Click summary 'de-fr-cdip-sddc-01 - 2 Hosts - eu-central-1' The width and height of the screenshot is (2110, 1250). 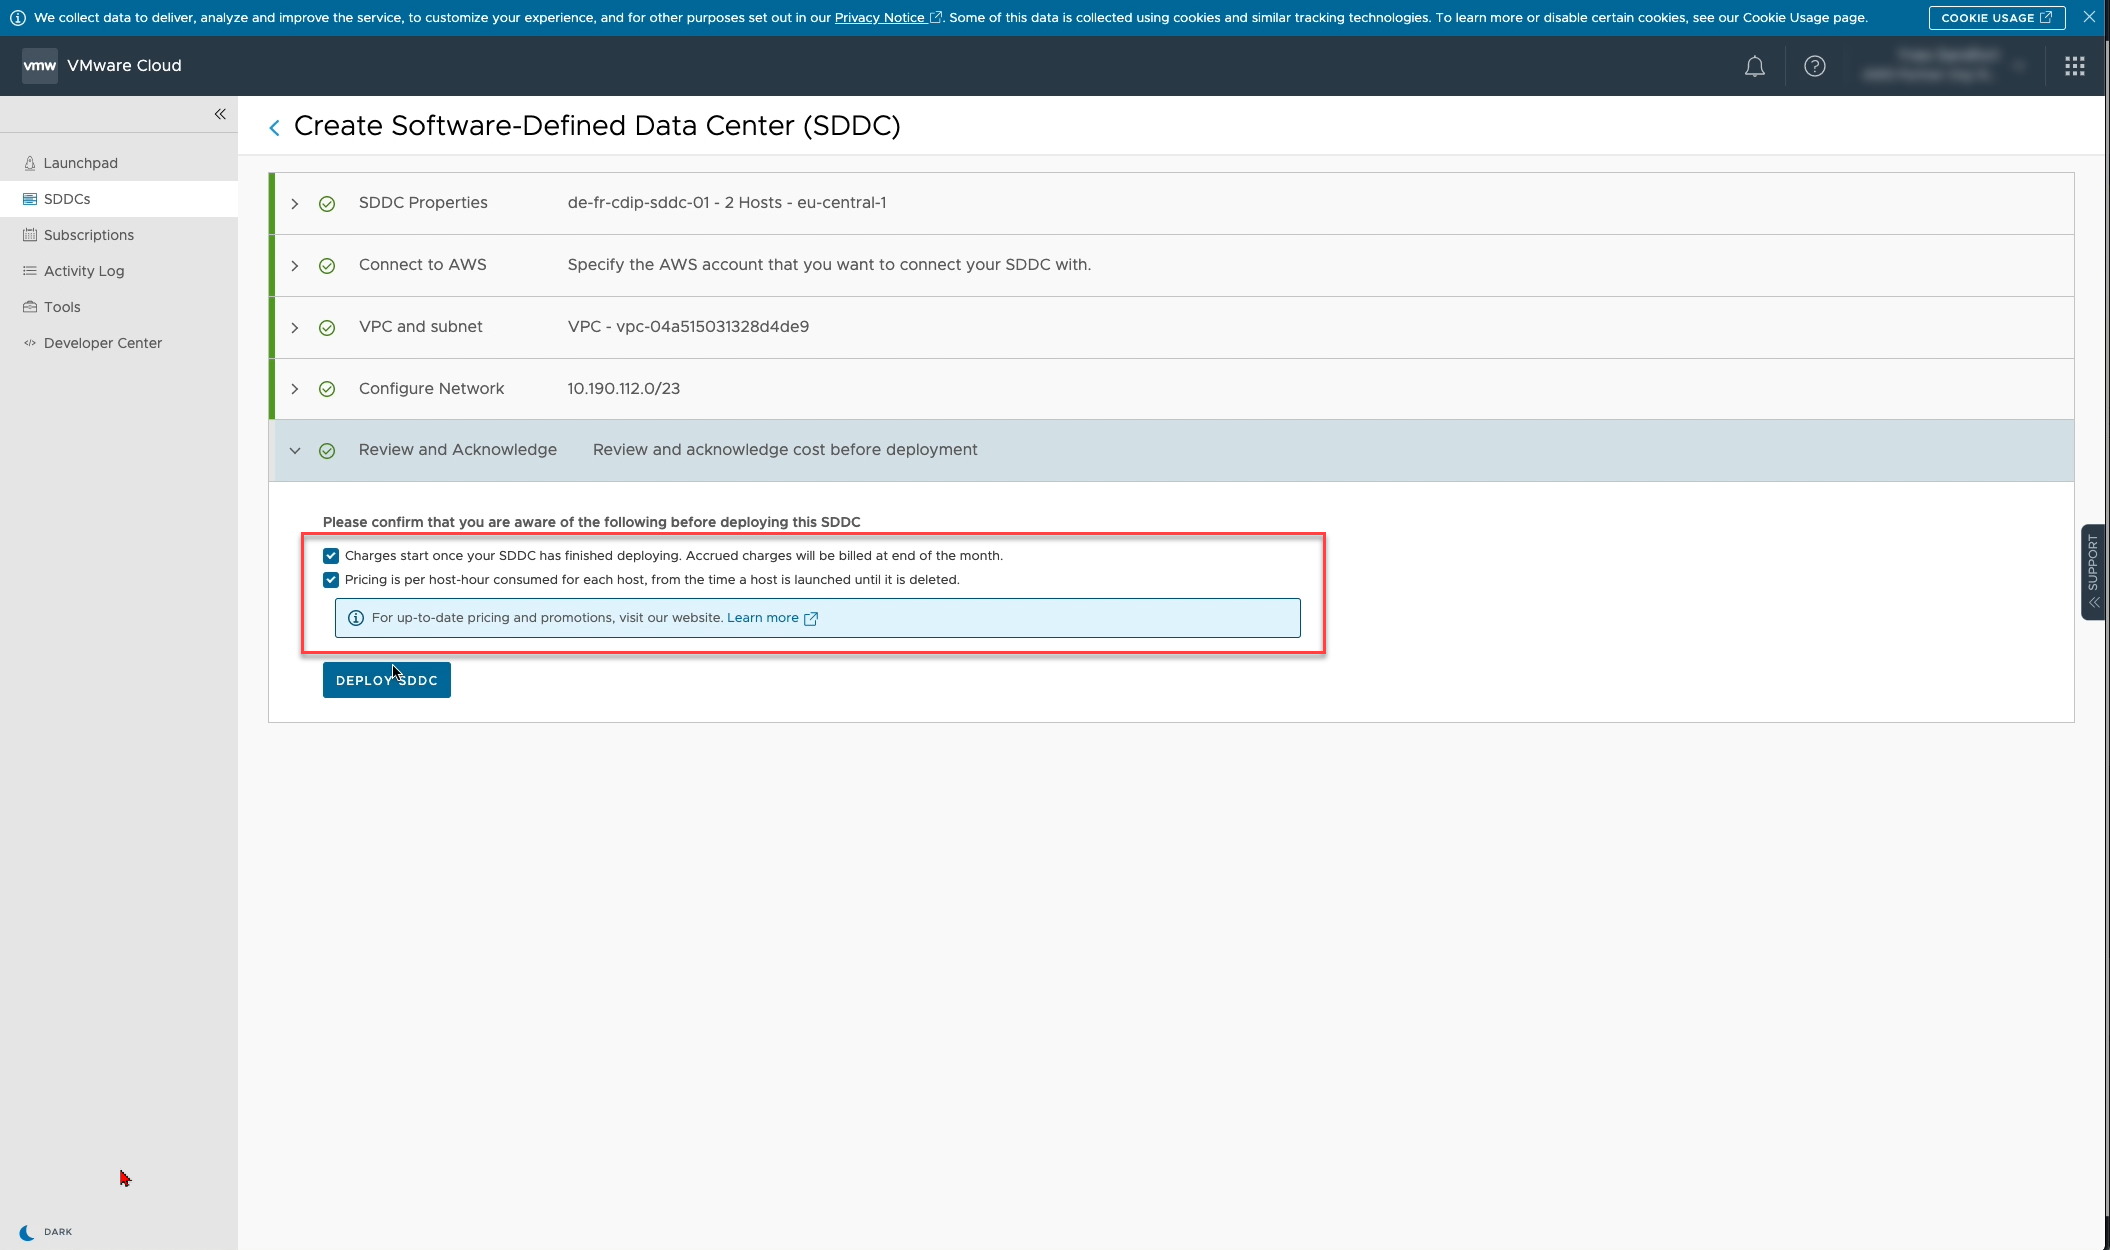coord(727,203)
